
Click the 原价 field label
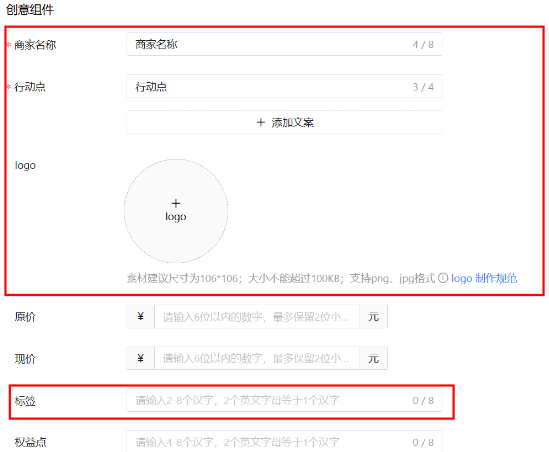(25, 317)
